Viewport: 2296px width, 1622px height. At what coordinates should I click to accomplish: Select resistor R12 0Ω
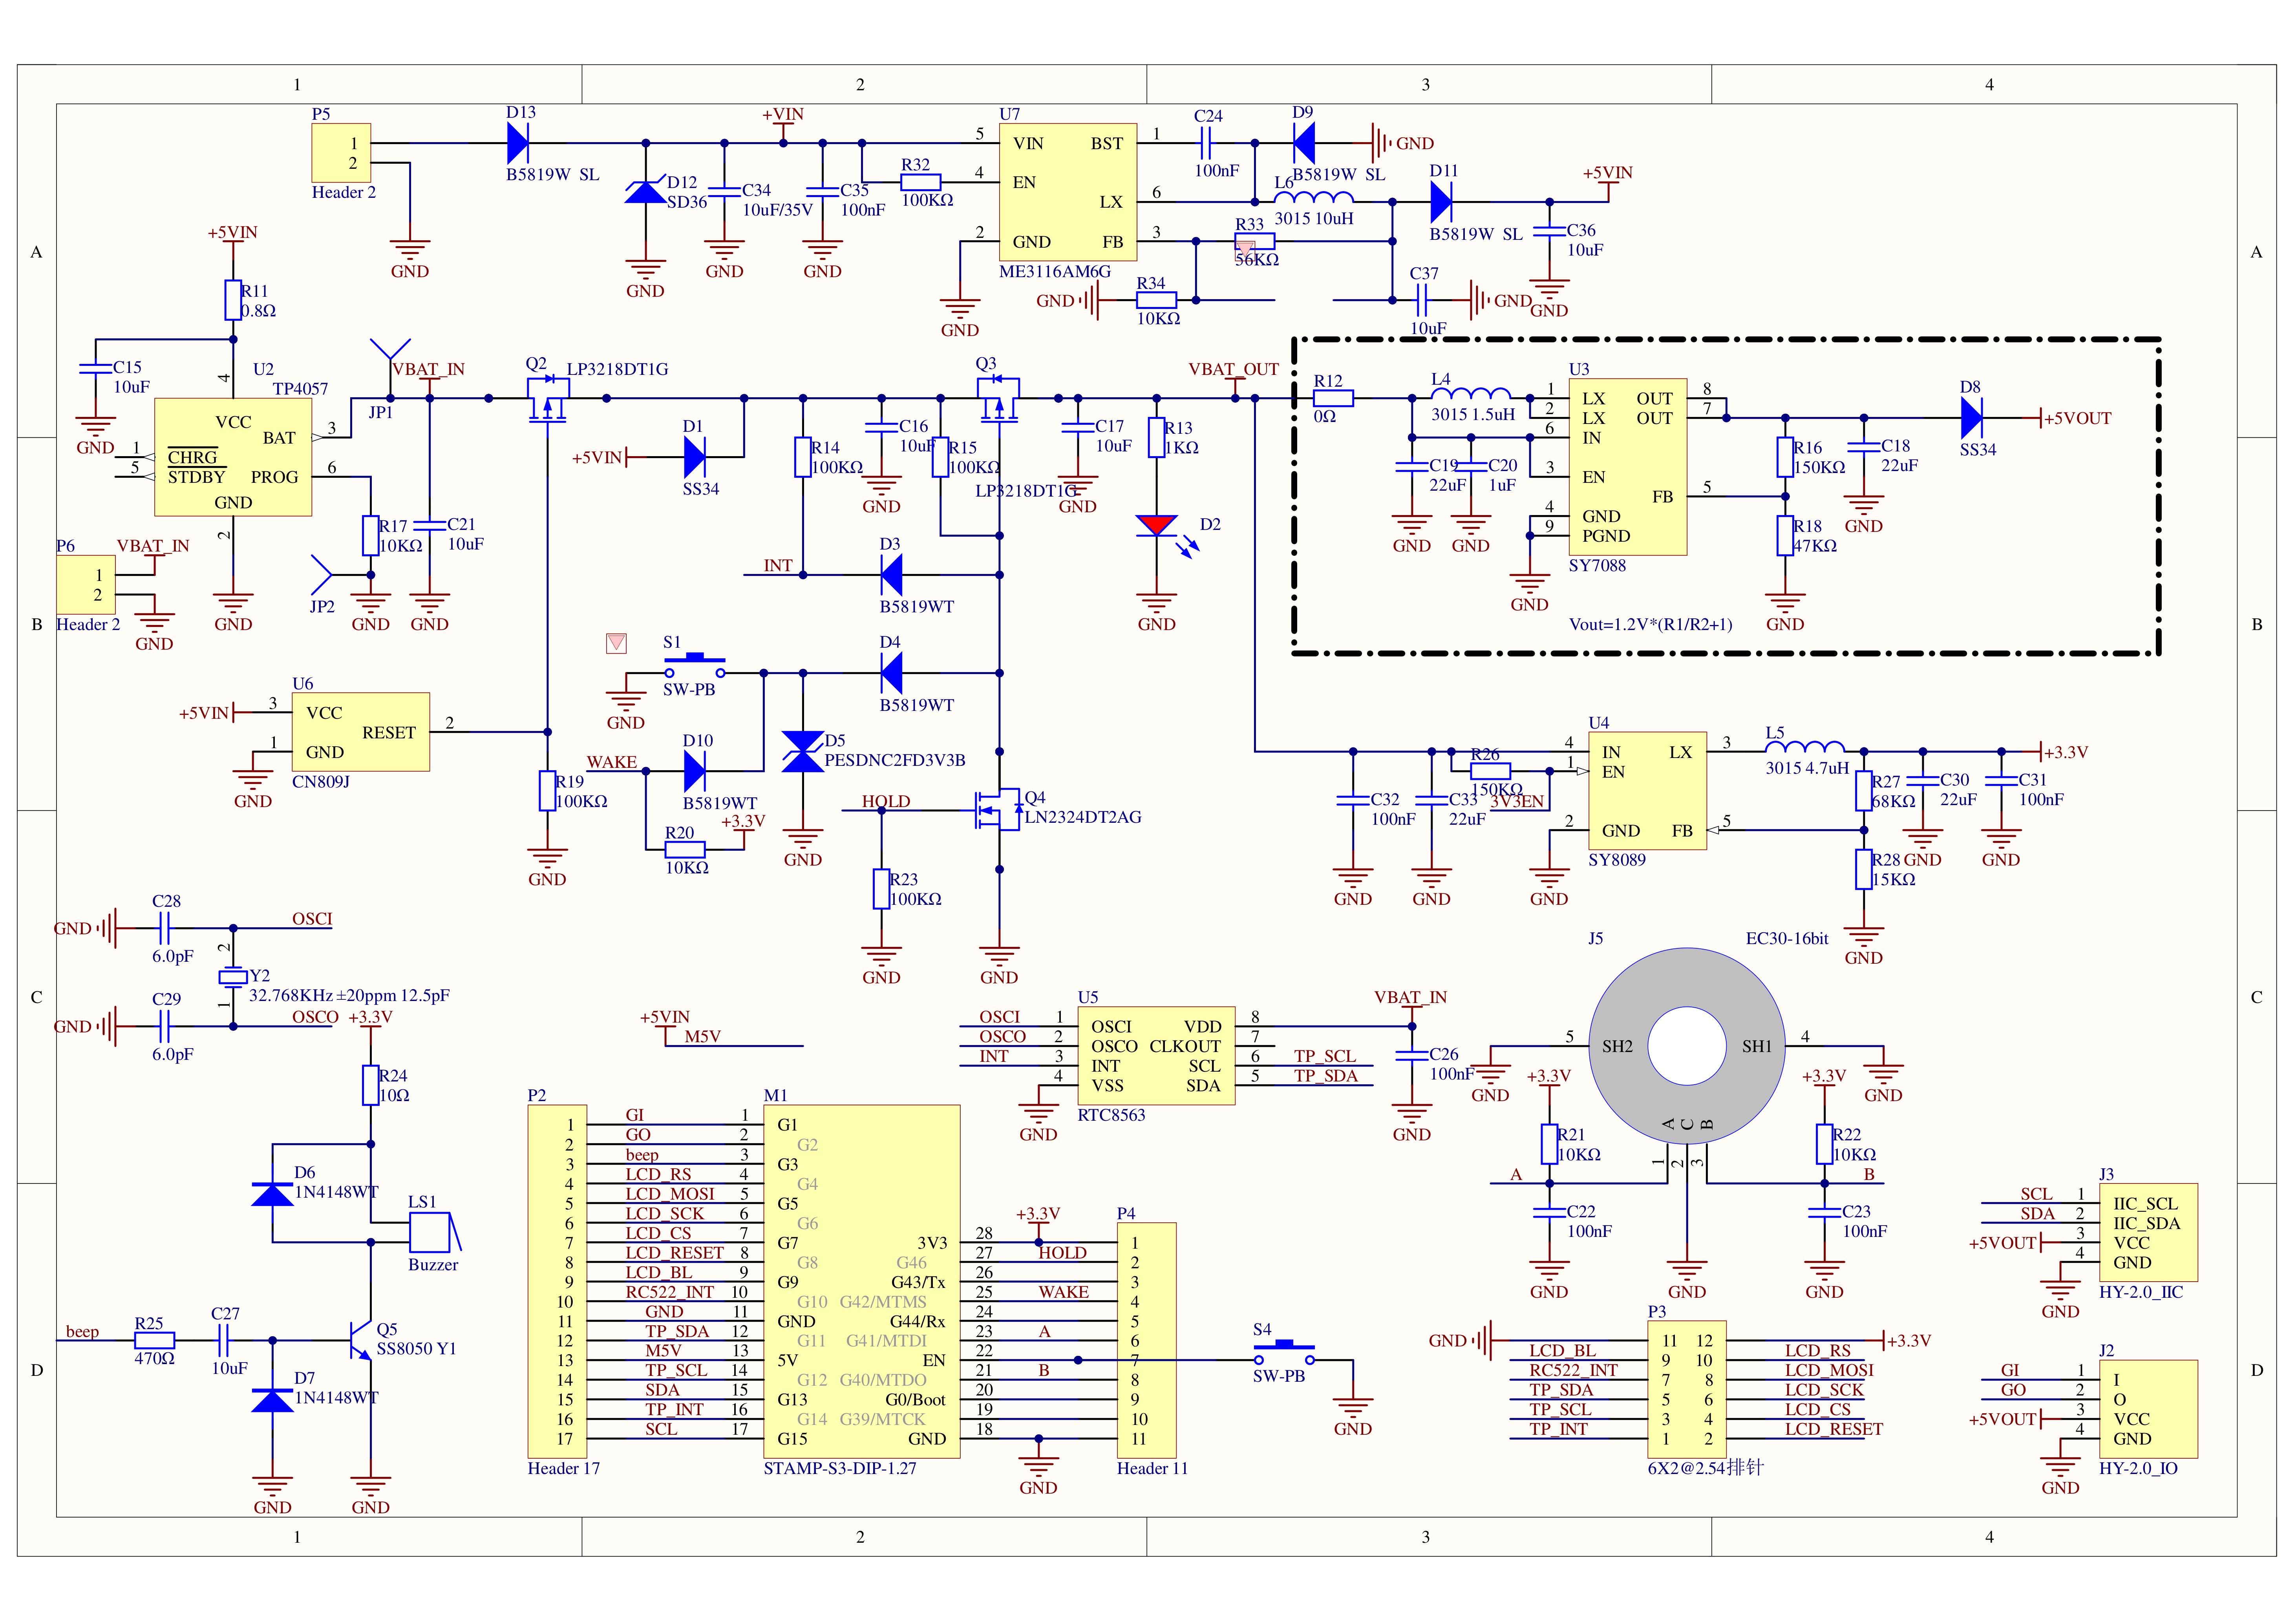(x=1333, y=398)
